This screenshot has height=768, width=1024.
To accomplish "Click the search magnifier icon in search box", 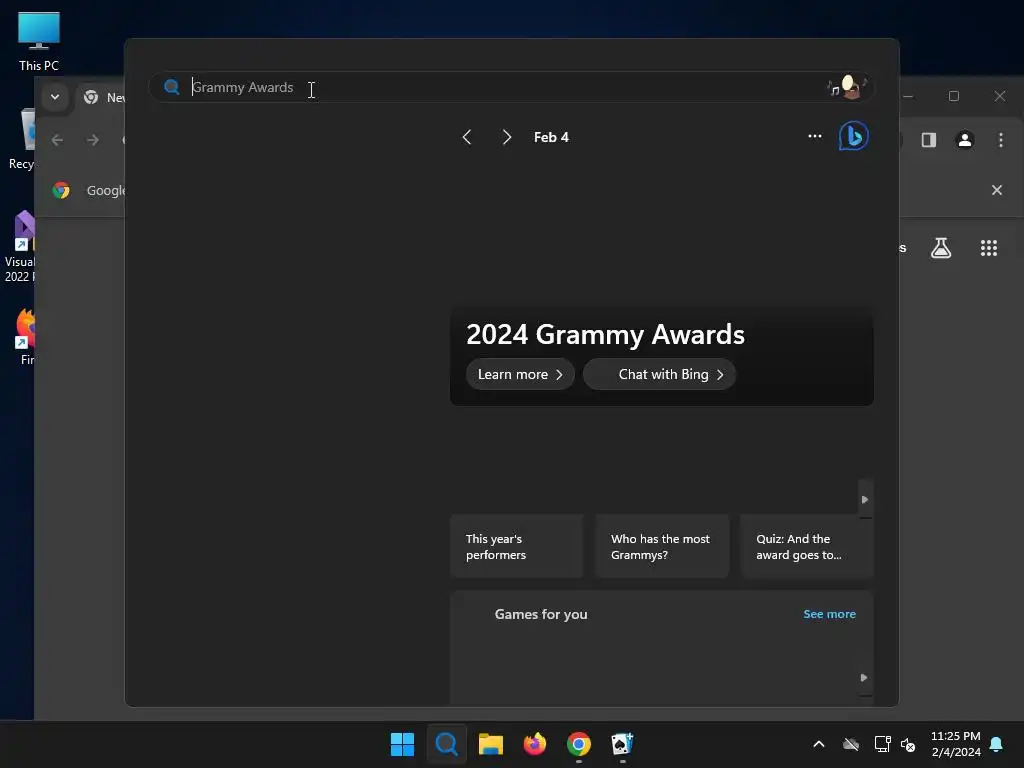I will point(172,87).
